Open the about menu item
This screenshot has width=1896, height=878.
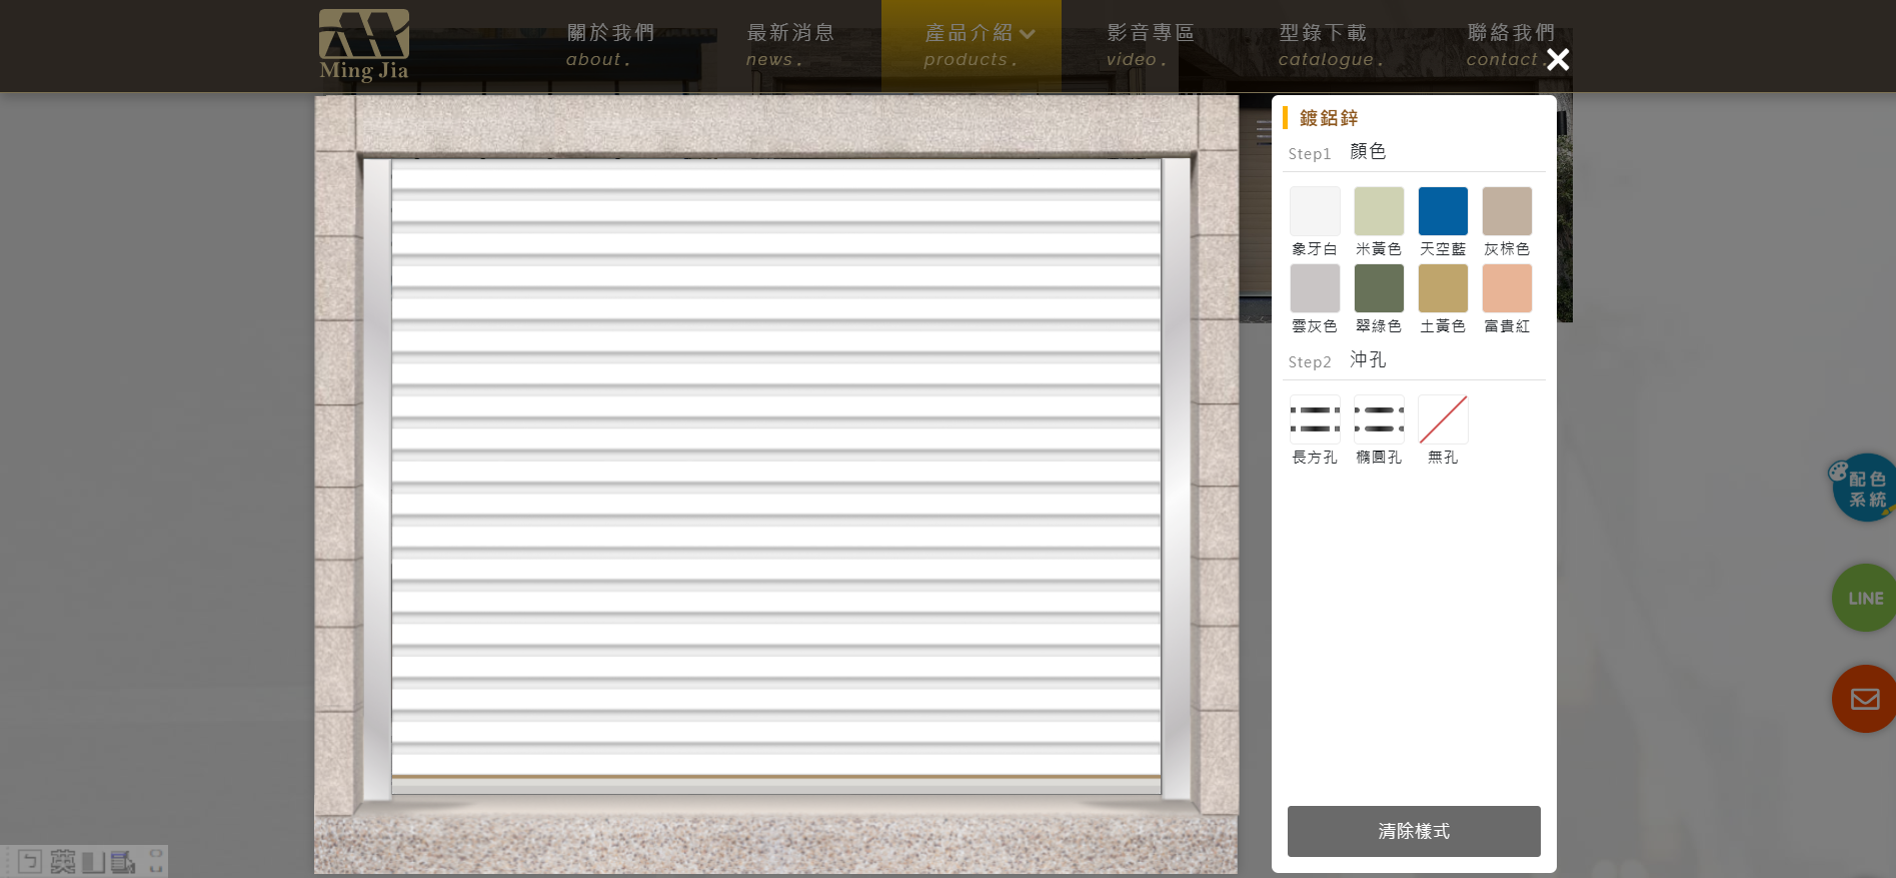(x=610, y=45)
